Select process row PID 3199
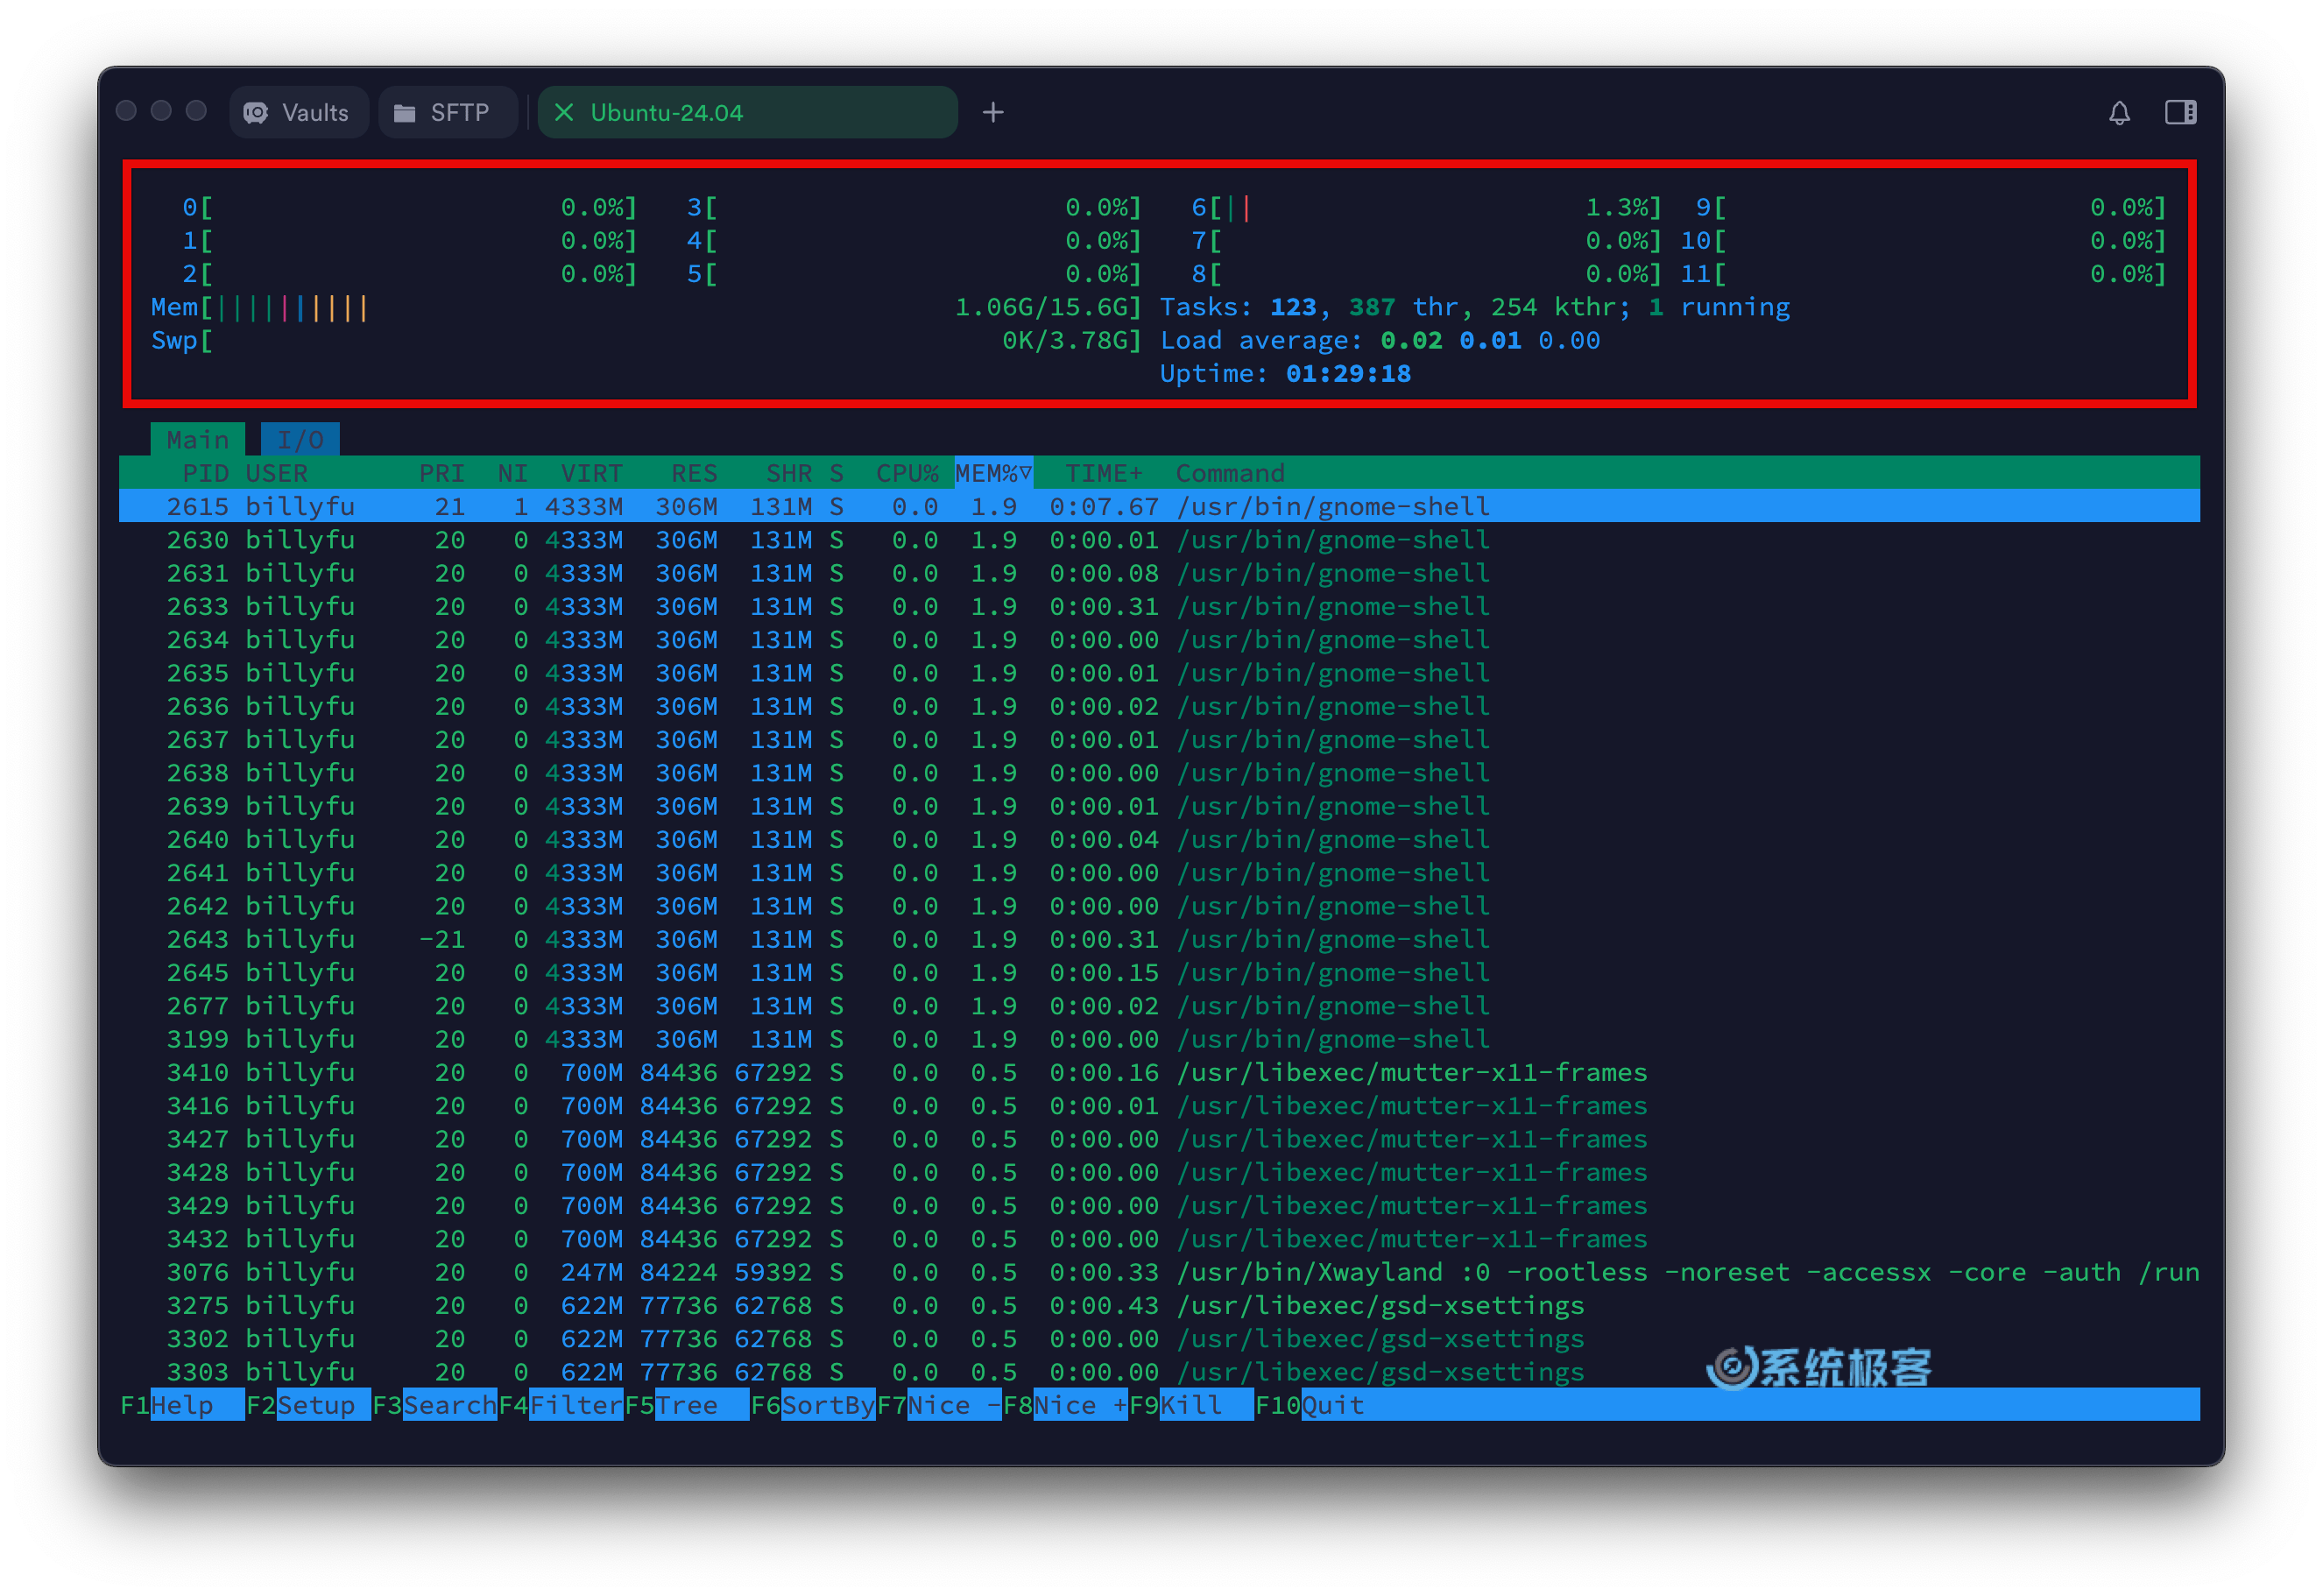This screenshot has height=1596, width=2323. pos(1159,1039)
